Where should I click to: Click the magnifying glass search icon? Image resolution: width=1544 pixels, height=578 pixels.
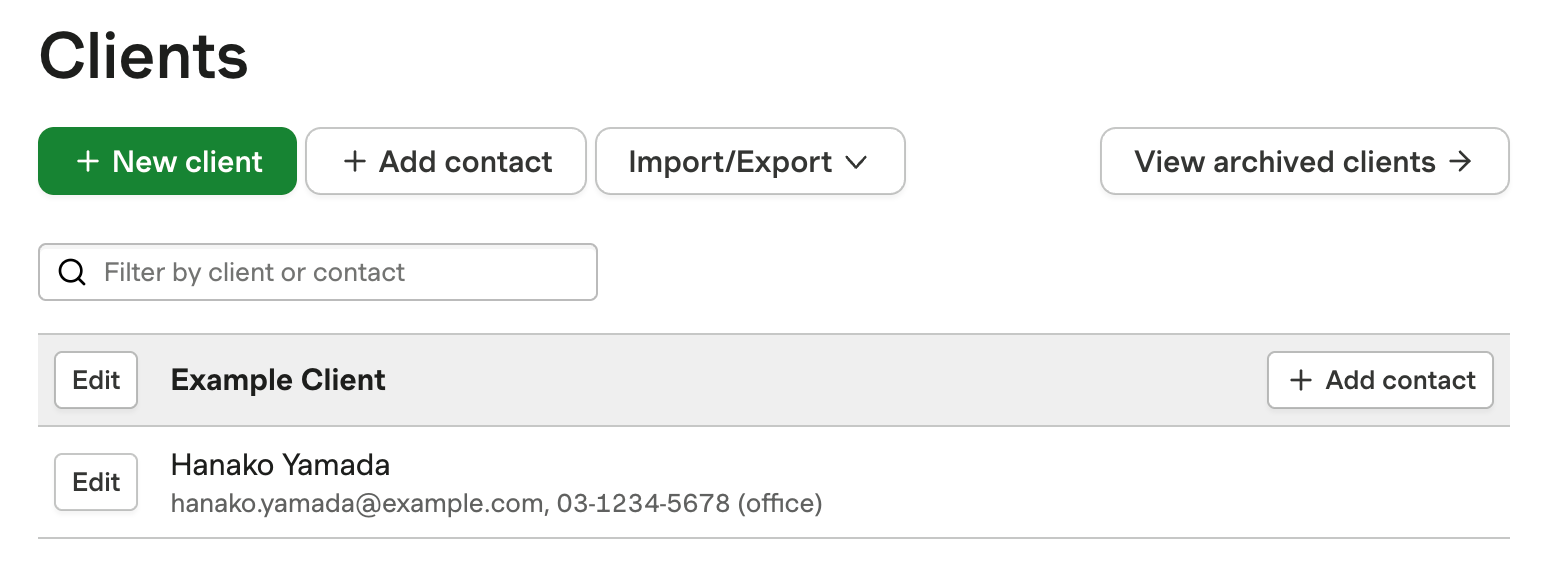pos(72,272)
